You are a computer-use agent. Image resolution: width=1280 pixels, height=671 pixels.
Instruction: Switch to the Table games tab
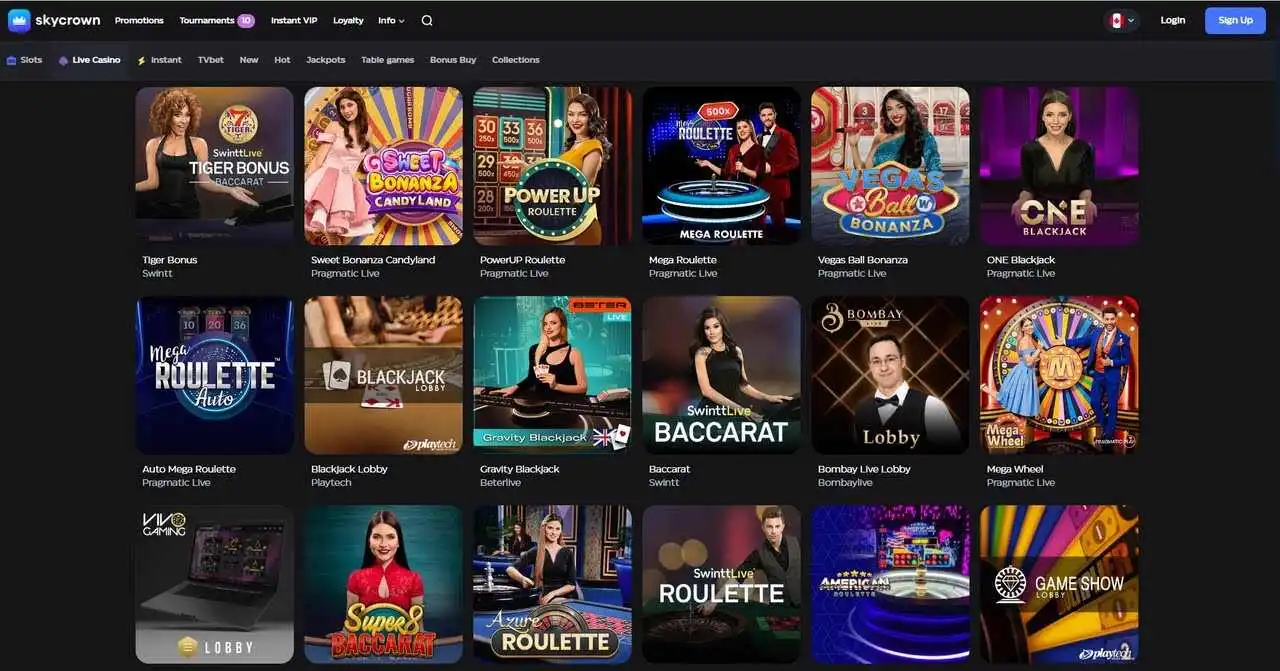(387, 59)
